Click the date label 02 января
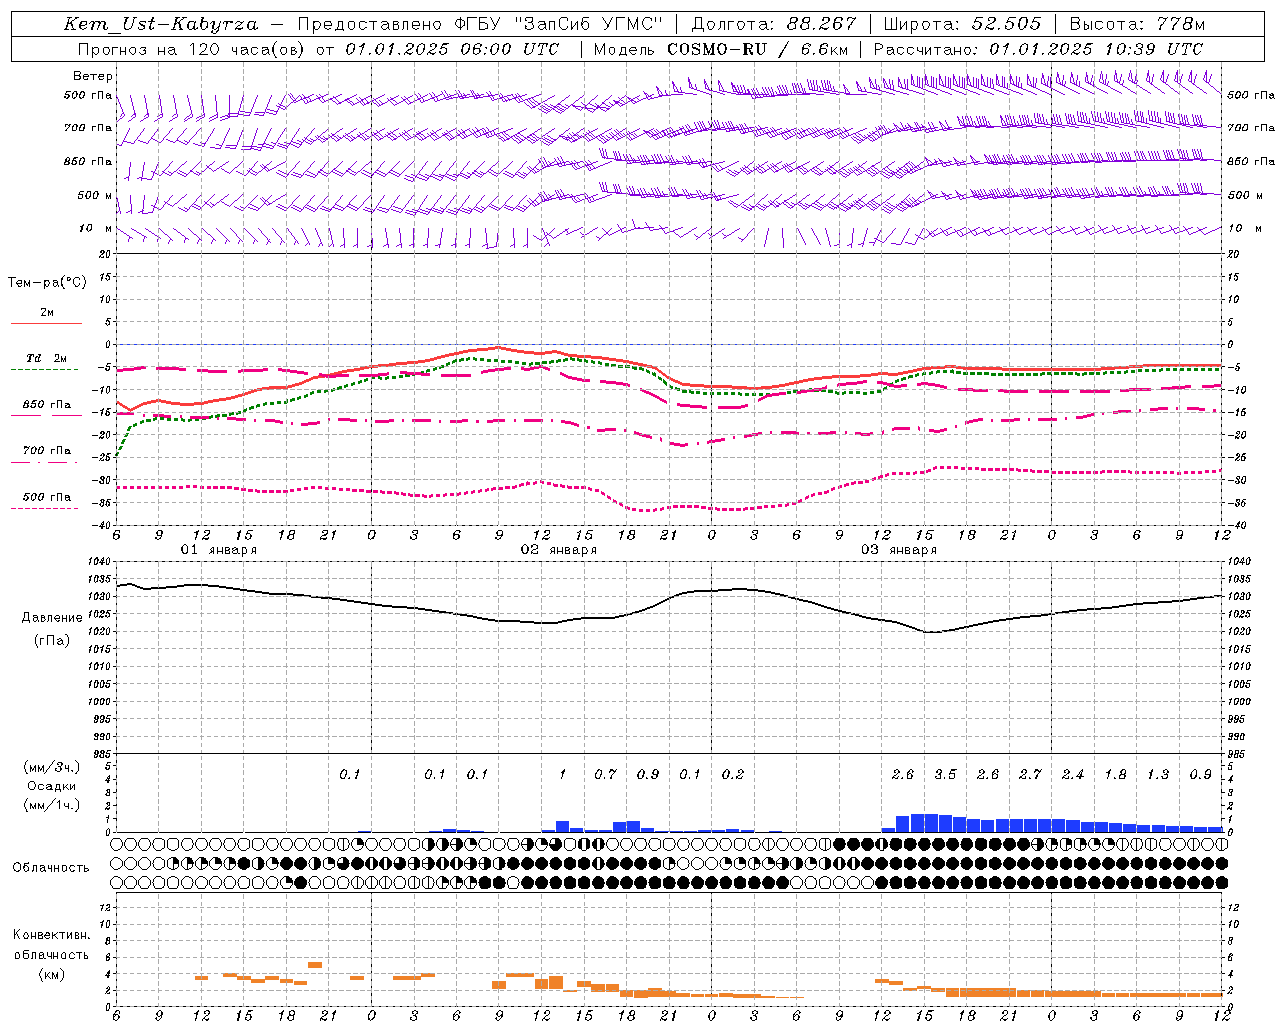Viewport: 1280px width, 1024px height. click(x=558, y=550)
